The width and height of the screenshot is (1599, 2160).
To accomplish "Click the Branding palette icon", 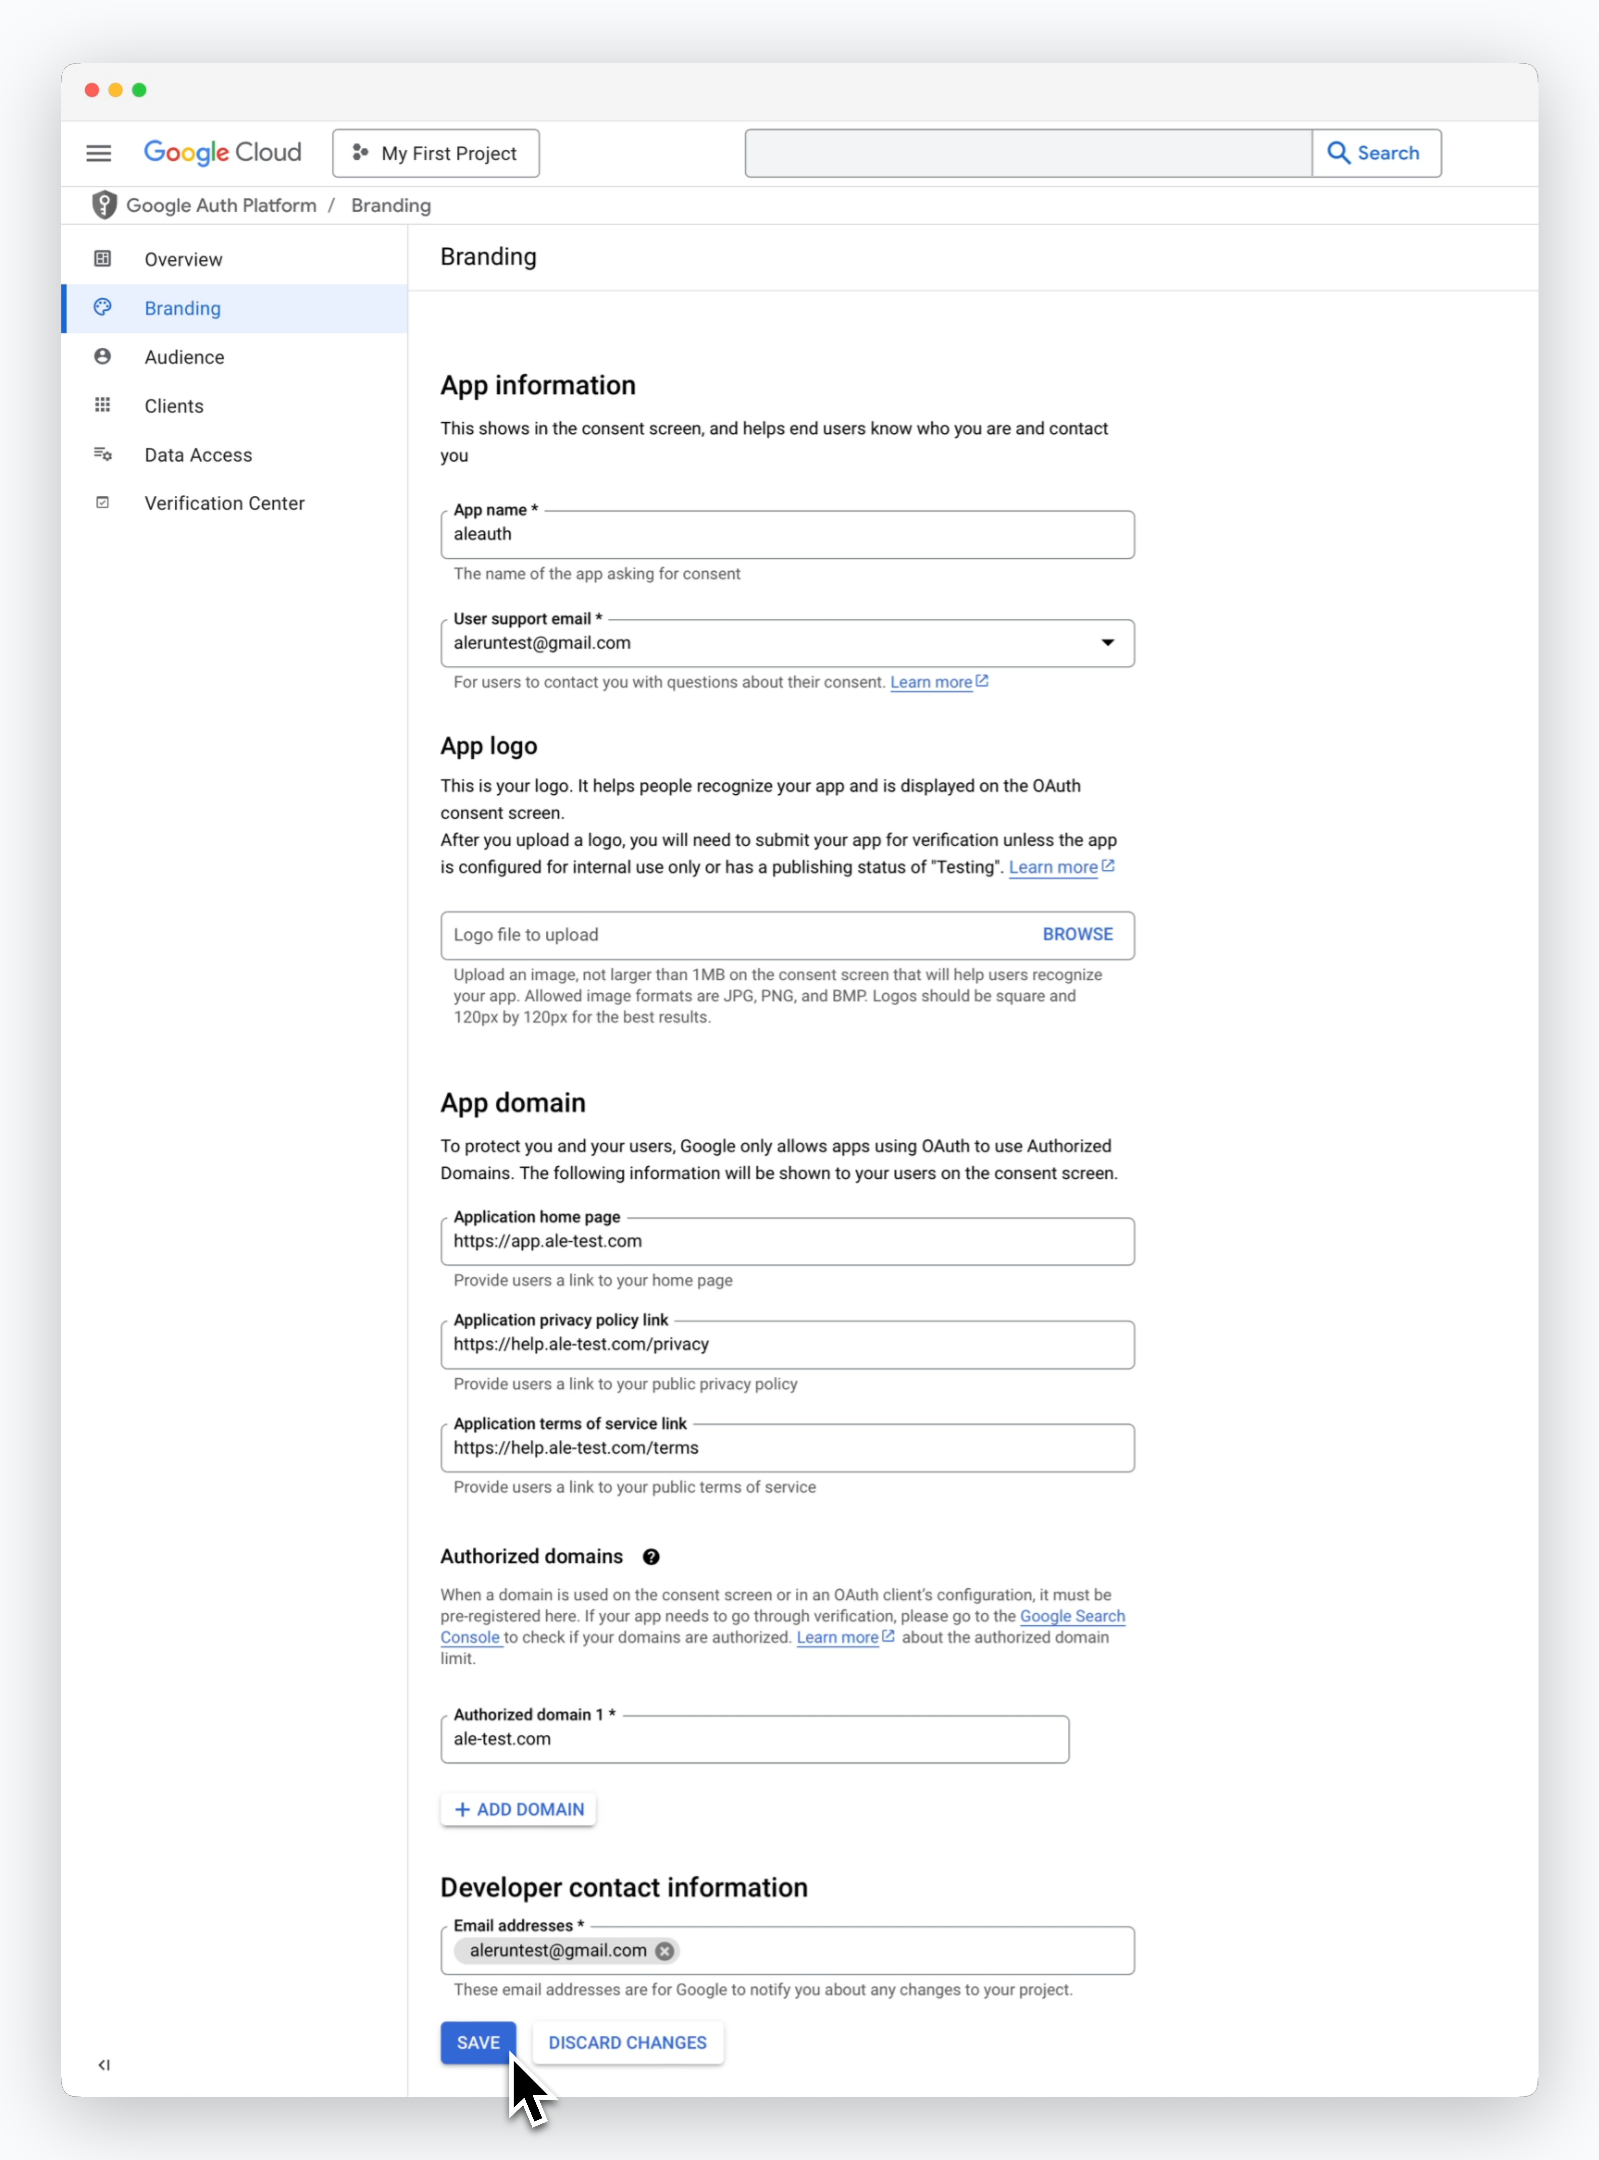I will click(102, 307).
